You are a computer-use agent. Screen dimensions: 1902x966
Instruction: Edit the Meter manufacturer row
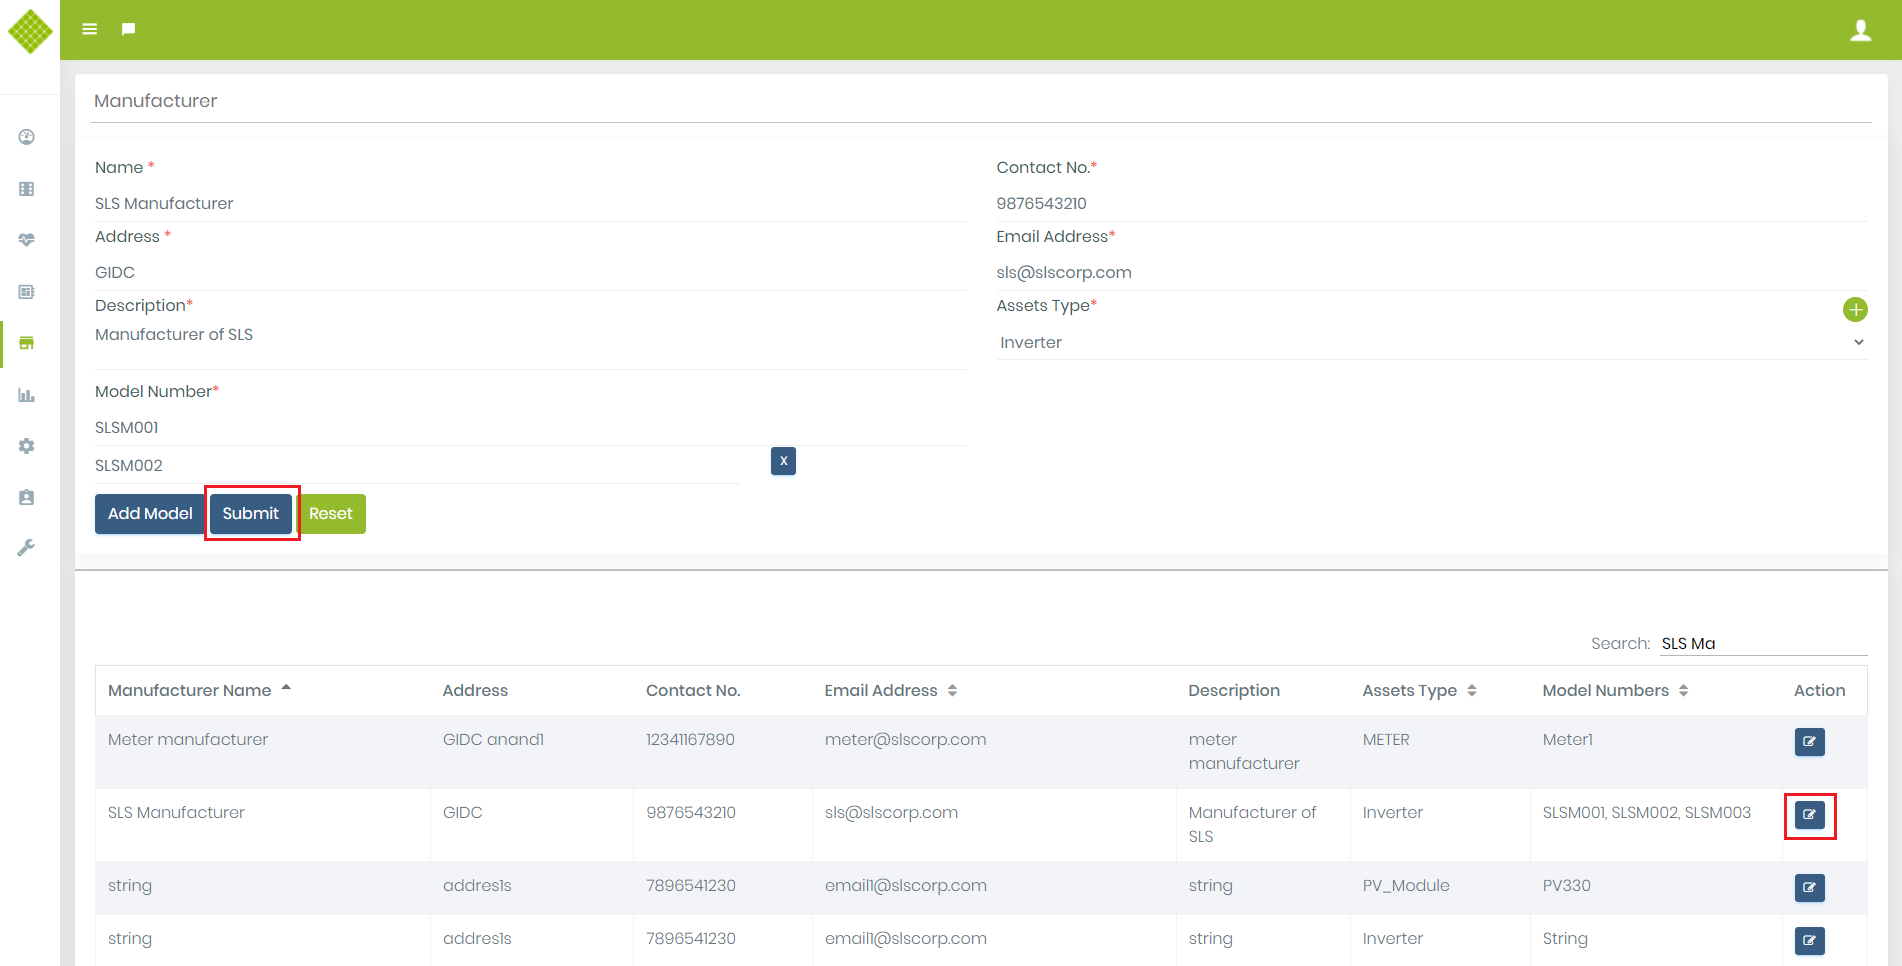click(1809, 742)
